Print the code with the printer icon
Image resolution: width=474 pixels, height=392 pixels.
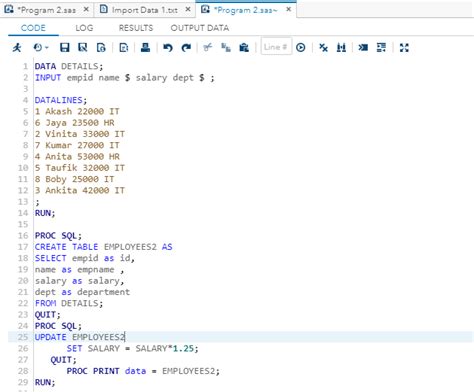(145, 48)
